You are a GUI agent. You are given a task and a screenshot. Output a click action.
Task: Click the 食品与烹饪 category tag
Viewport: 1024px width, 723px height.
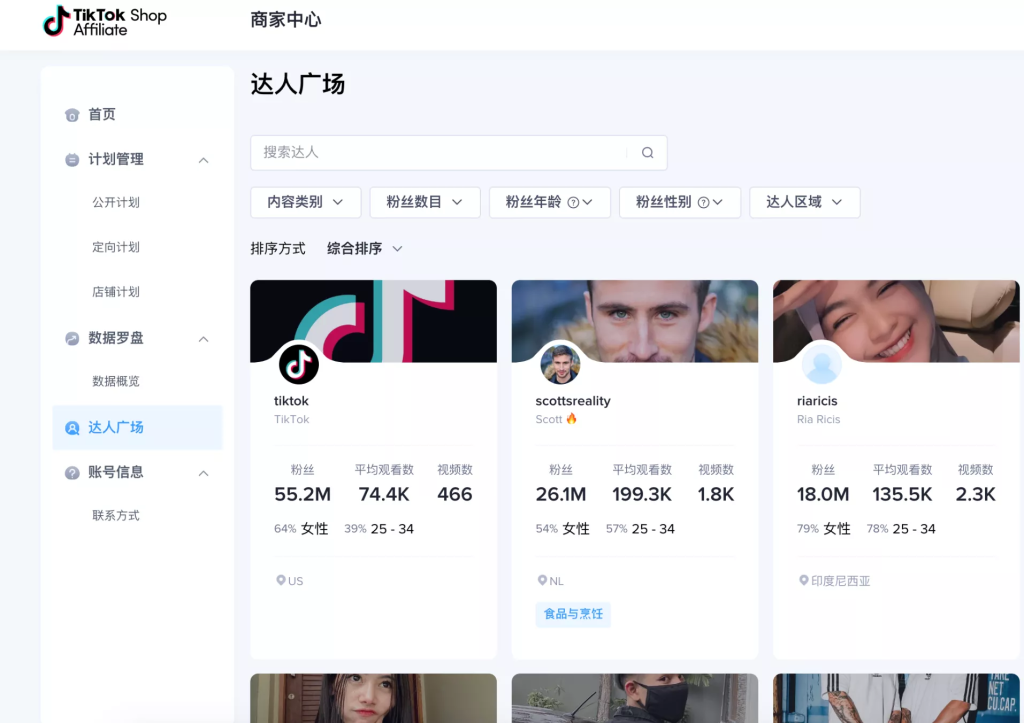click(573, 615)
